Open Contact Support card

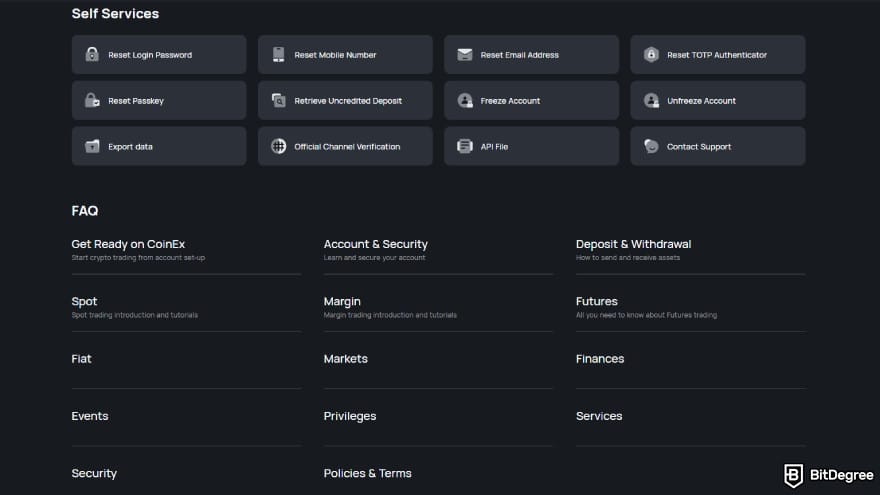click(718, 146)
